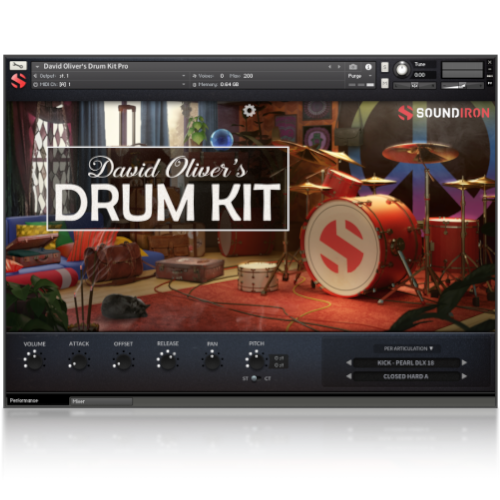Select next drum after Kick - Pearl DLX 18
The width and height of the screenshot is (500, 500).
click(464, 363)
